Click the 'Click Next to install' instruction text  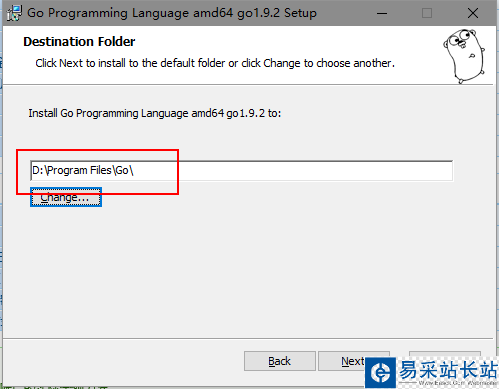pyautogui.click(x=215, y=63)
